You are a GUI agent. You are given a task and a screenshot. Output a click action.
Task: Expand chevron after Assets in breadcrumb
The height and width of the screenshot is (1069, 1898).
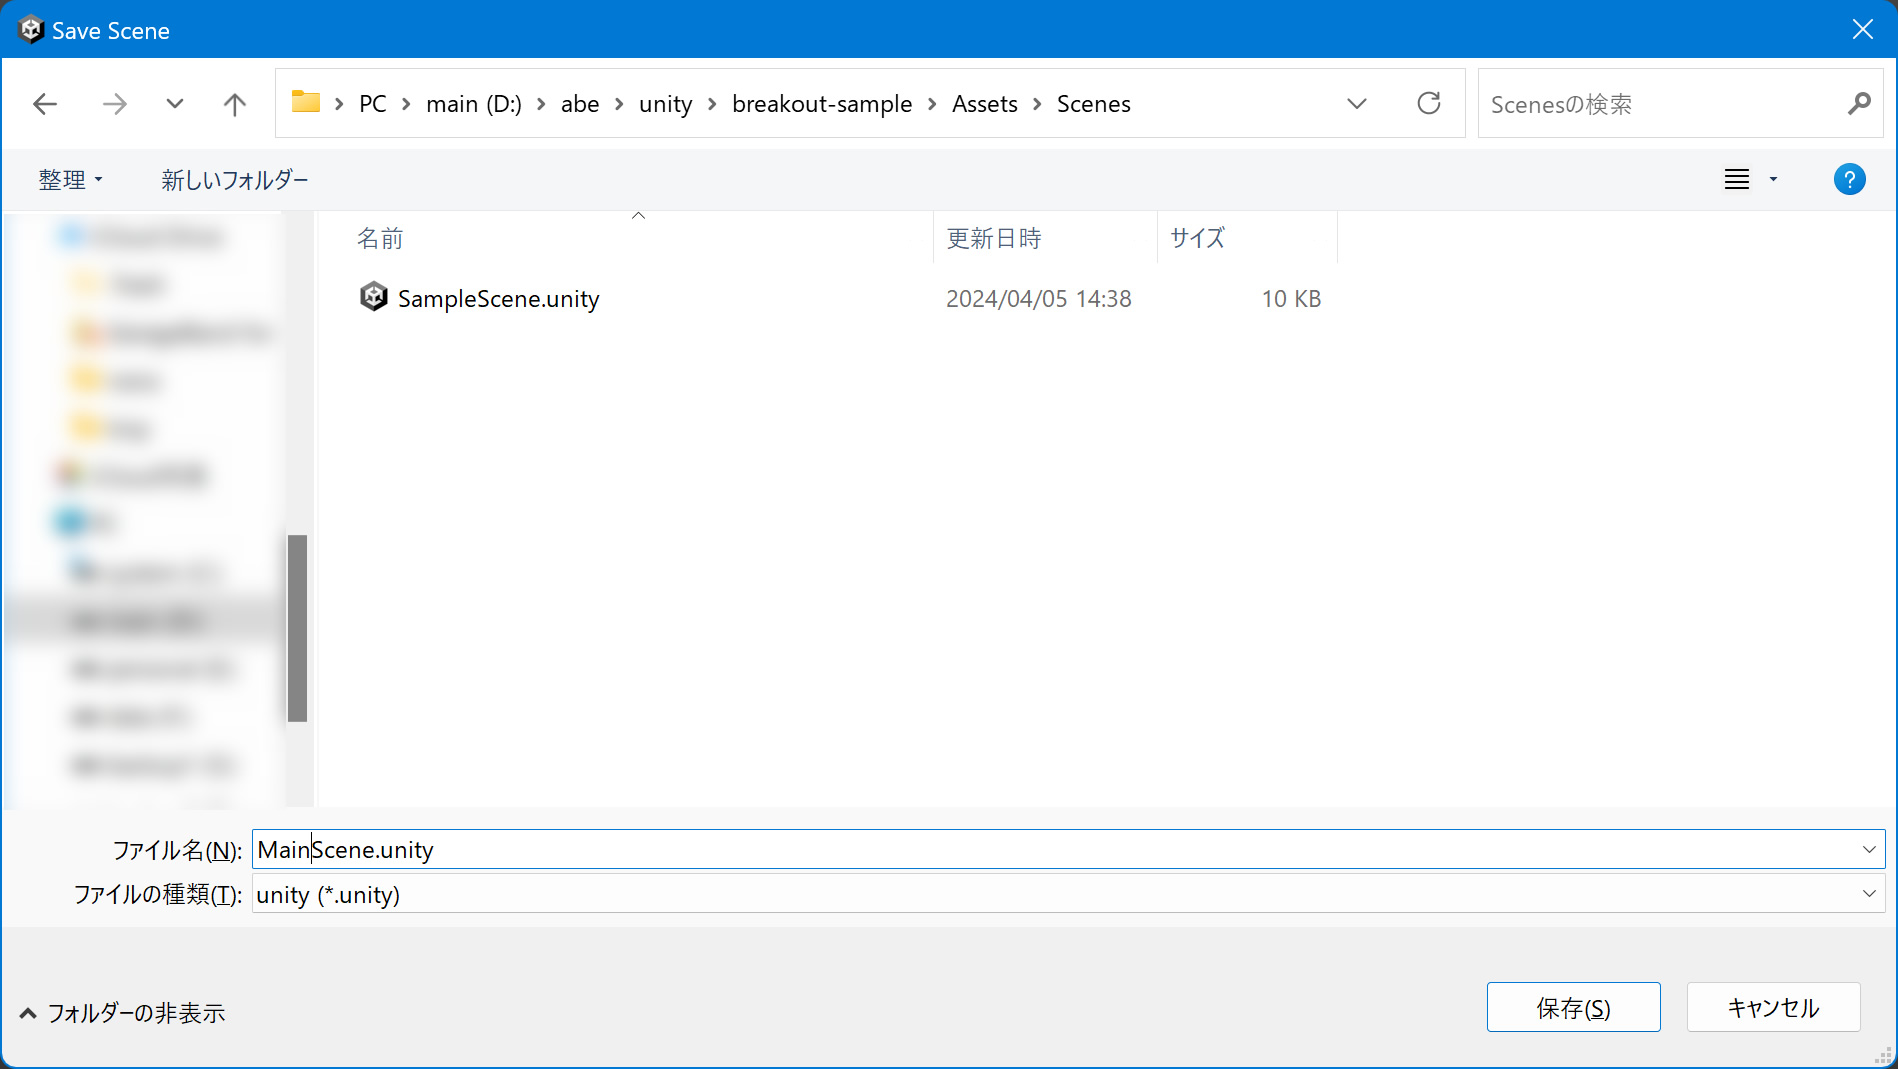pos(1037,104)
